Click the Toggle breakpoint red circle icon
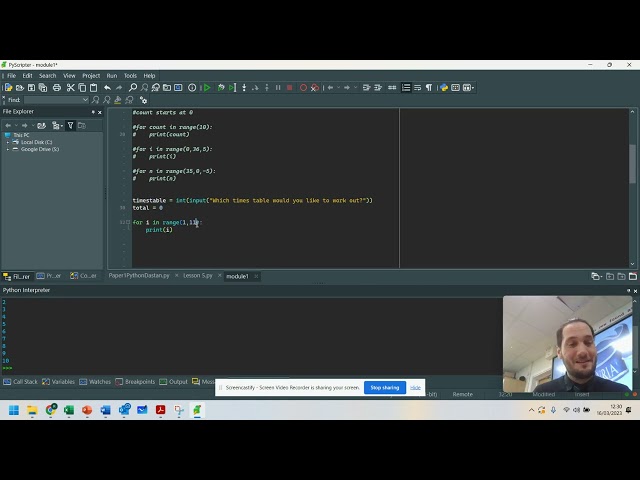Screen dimensions: 640x480 tap(303, 87)
